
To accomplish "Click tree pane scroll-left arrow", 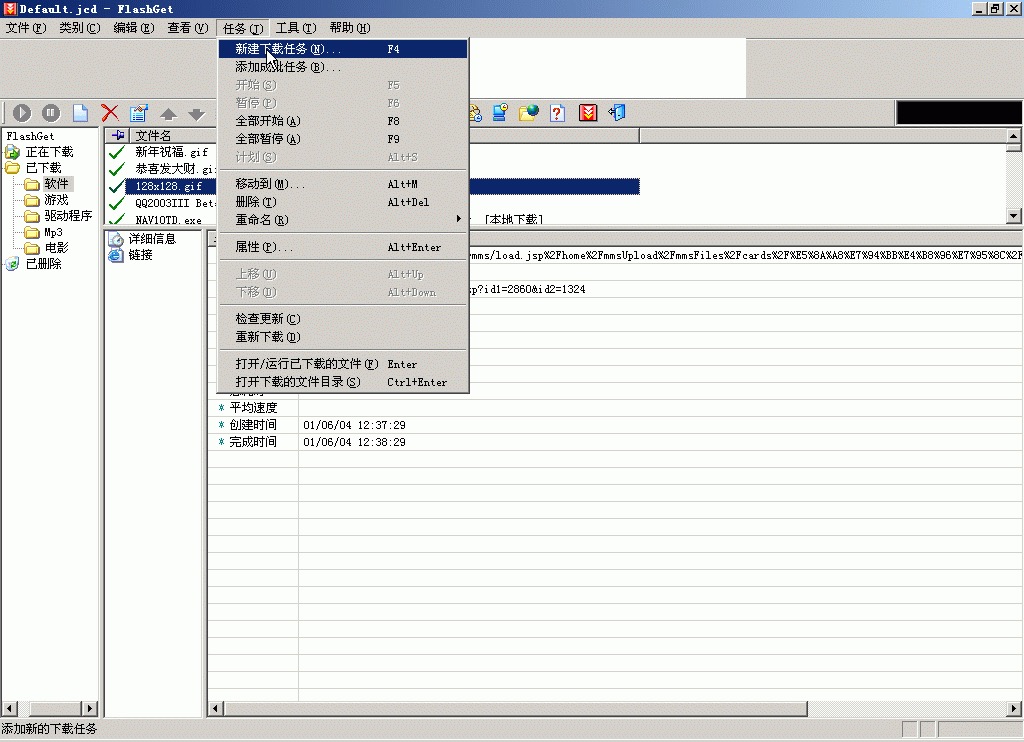I will click(9, 709).
